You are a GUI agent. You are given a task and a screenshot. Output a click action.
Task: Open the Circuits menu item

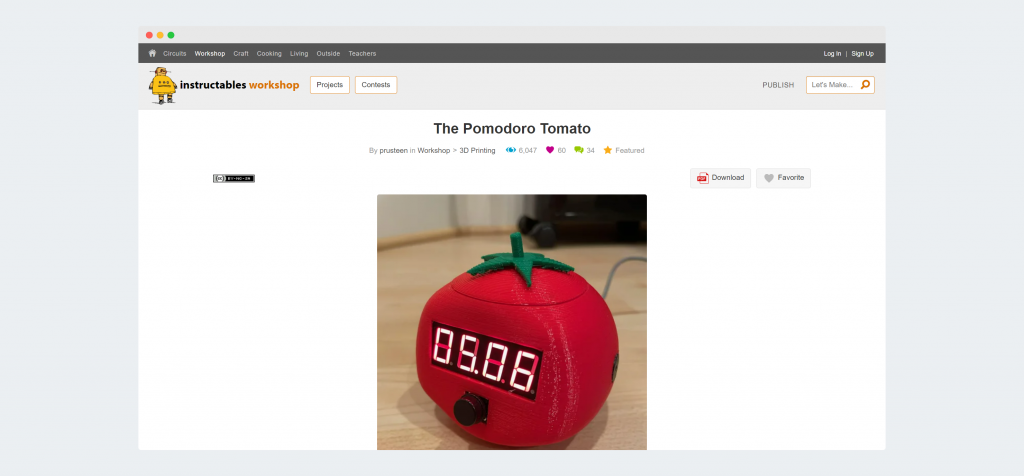point(174,54)
